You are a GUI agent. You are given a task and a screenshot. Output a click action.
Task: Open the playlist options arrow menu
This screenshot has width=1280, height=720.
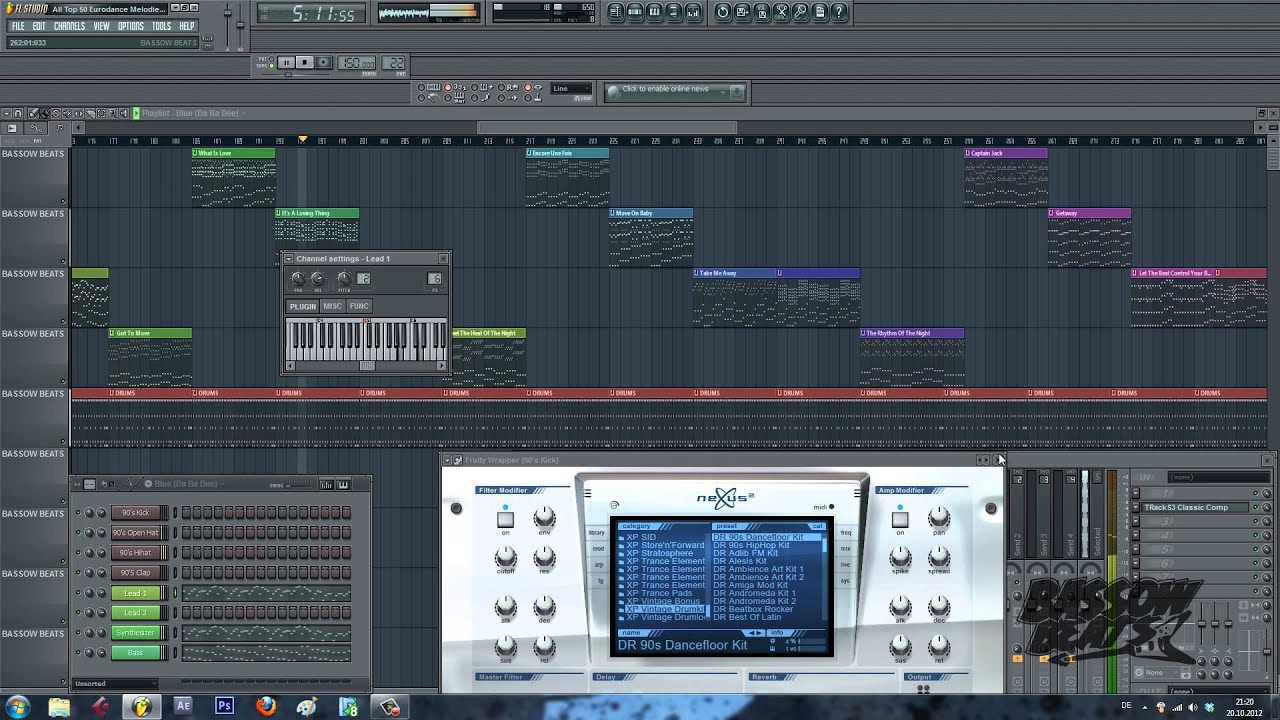point(7,113)
